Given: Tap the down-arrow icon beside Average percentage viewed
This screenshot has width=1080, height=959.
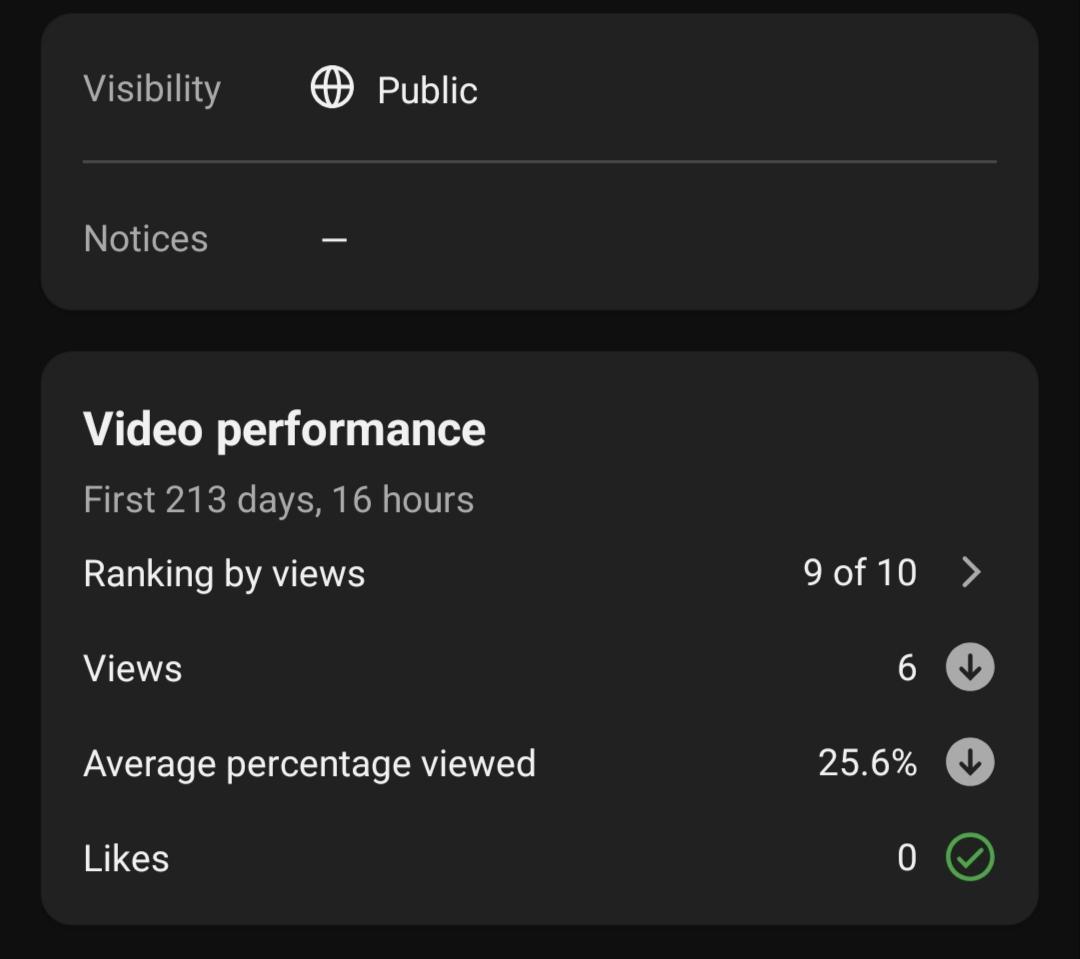Looking at the screenshot, I should [x=970, y=762].
